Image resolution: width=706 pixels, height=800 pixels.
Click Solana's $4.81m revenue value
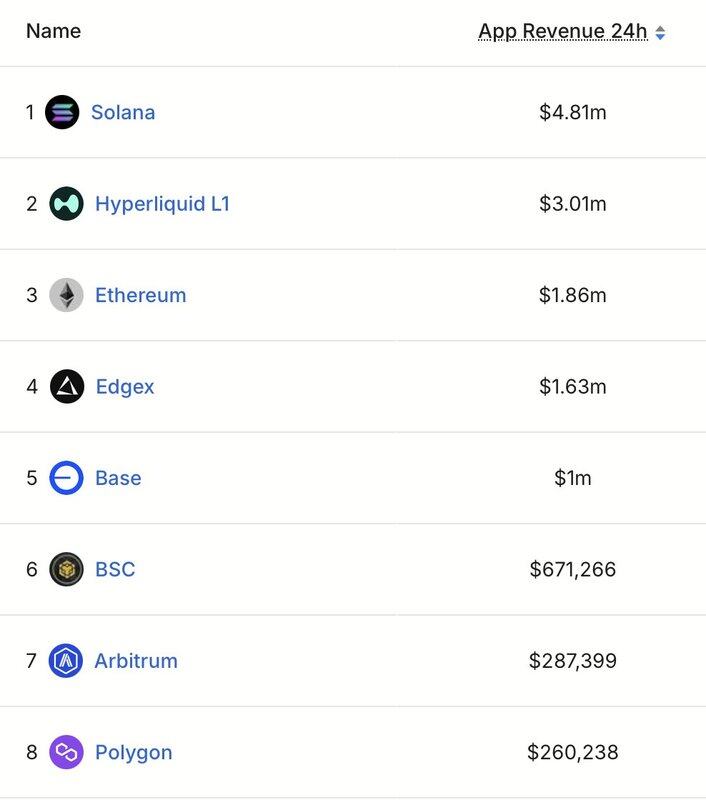pos(572,112)
